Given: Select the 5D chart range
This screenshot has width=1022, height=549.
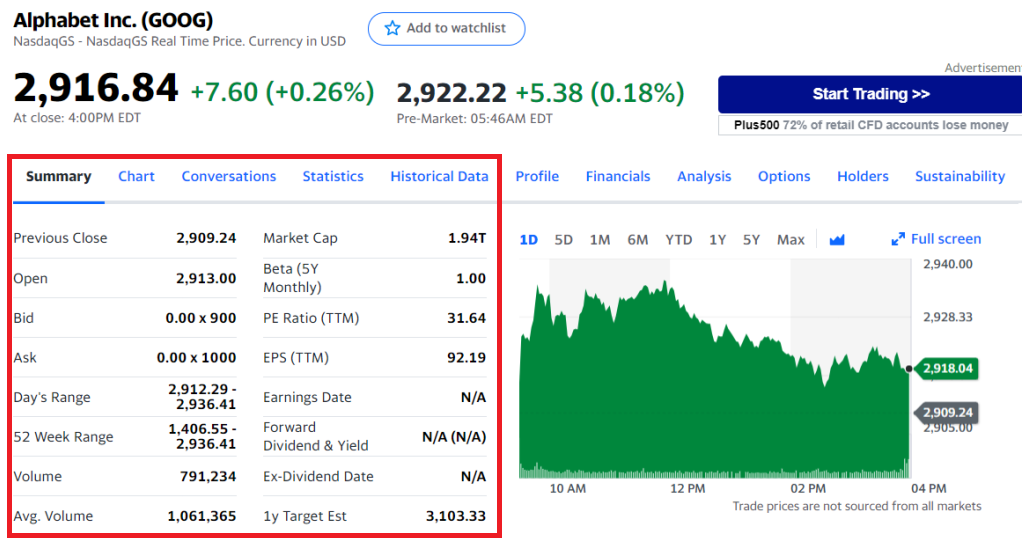Looking at the screenshot, I should tap(563, 240).
